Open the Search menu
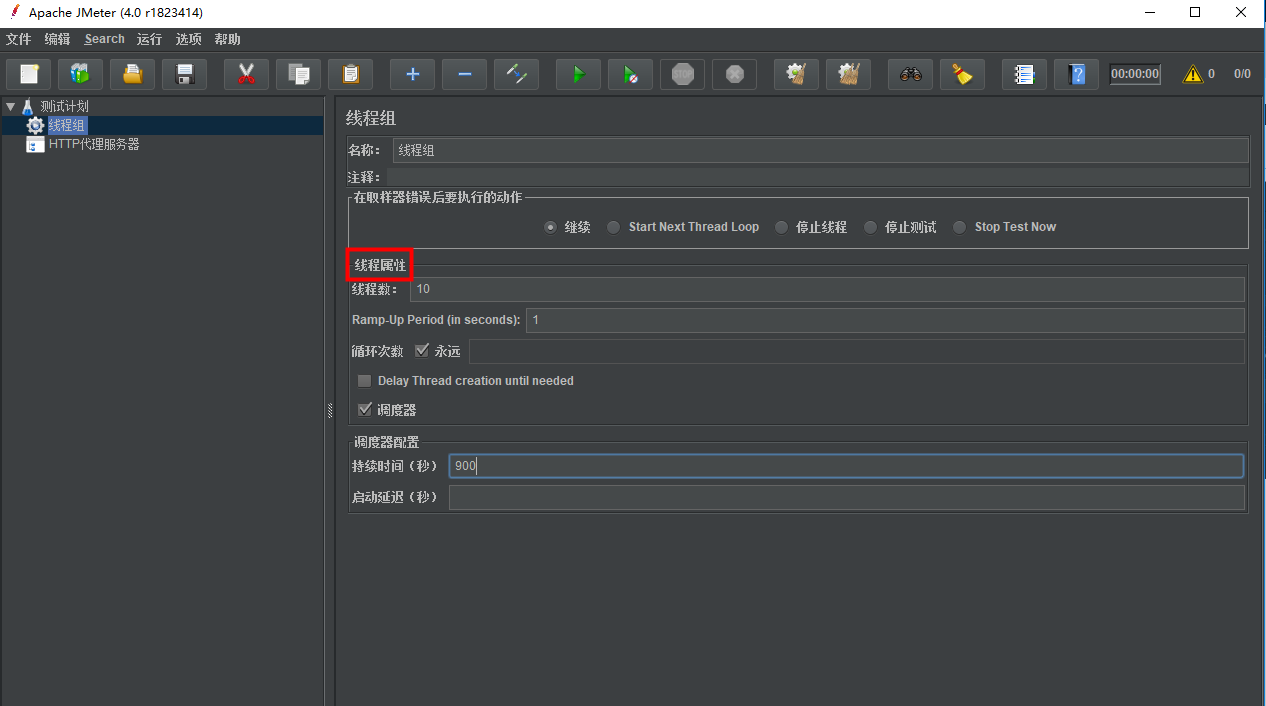This screenshot has height=706, width=1266. [105, 39]
